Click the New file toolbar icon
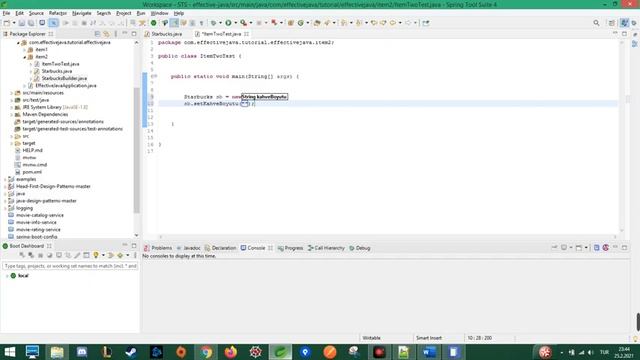 point(7,23)
